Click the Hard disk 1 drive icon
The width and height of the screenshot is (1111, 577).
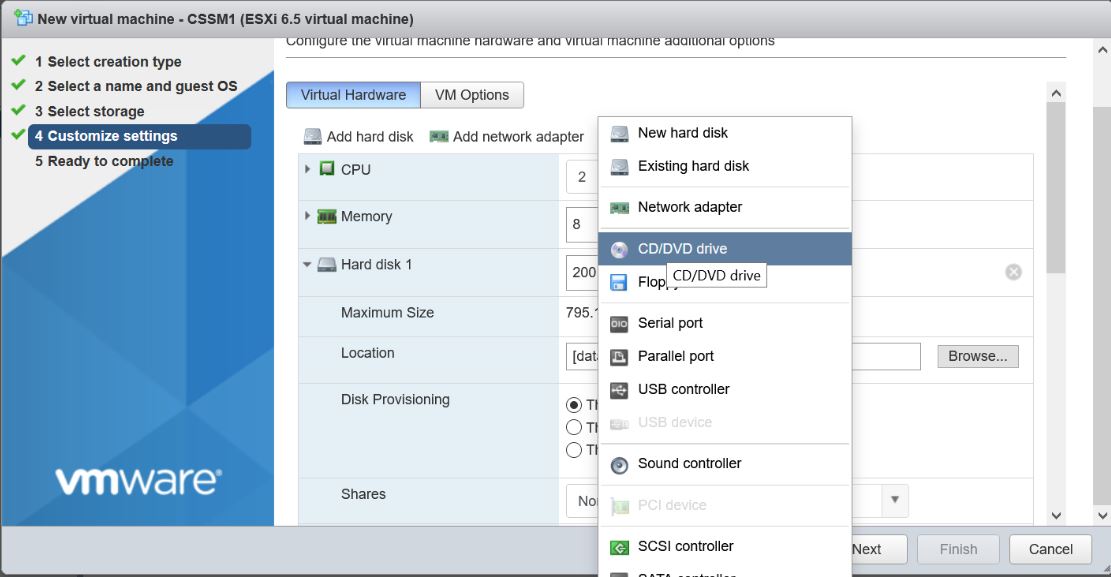(327, 264)
